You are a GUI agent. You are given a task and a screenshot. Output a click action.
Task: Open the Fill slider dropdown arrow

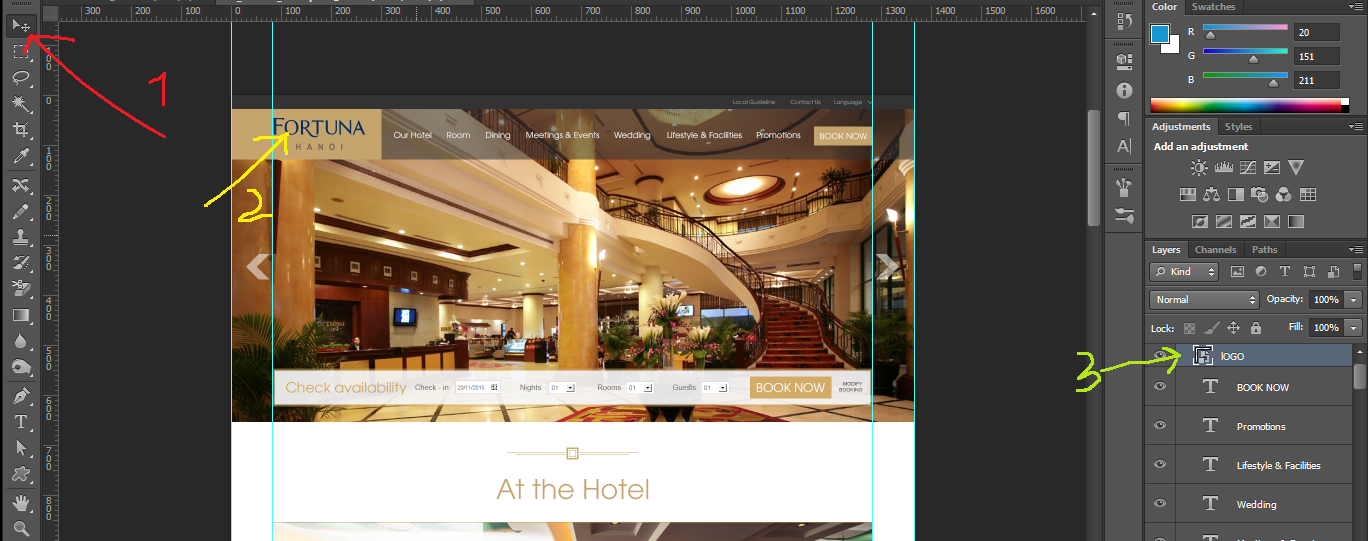point(1354,328)
